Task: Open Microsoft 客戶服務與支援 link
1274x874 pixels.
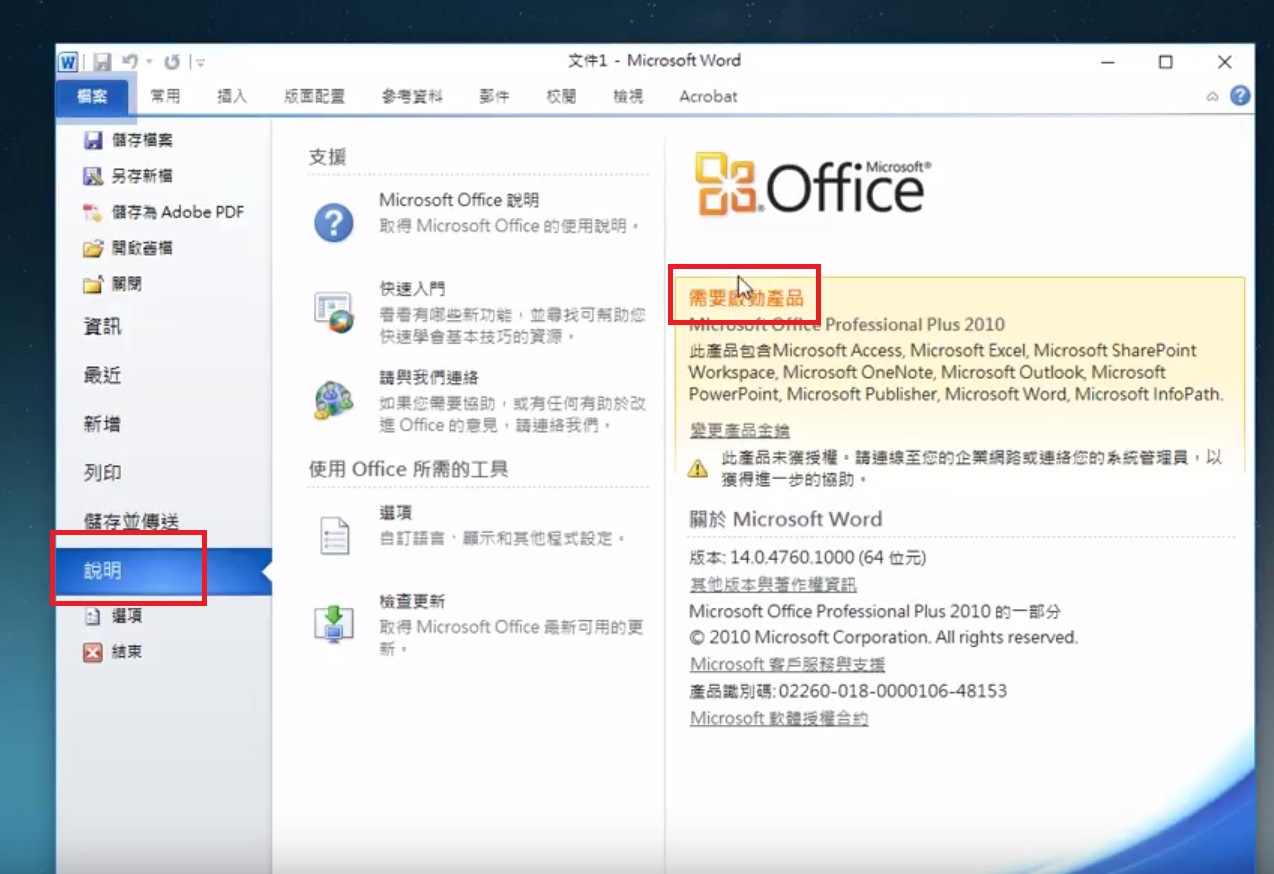Action: pyautogui.click(x=787, y=664)
